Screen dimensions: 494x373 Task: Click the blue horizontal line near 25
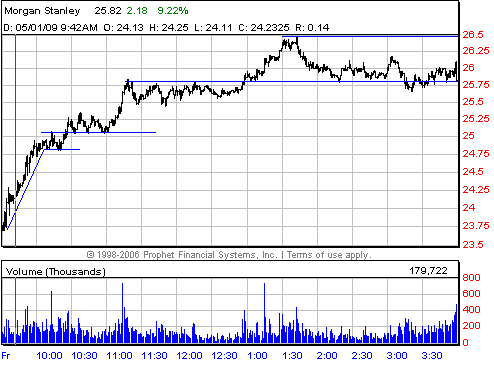98,132
